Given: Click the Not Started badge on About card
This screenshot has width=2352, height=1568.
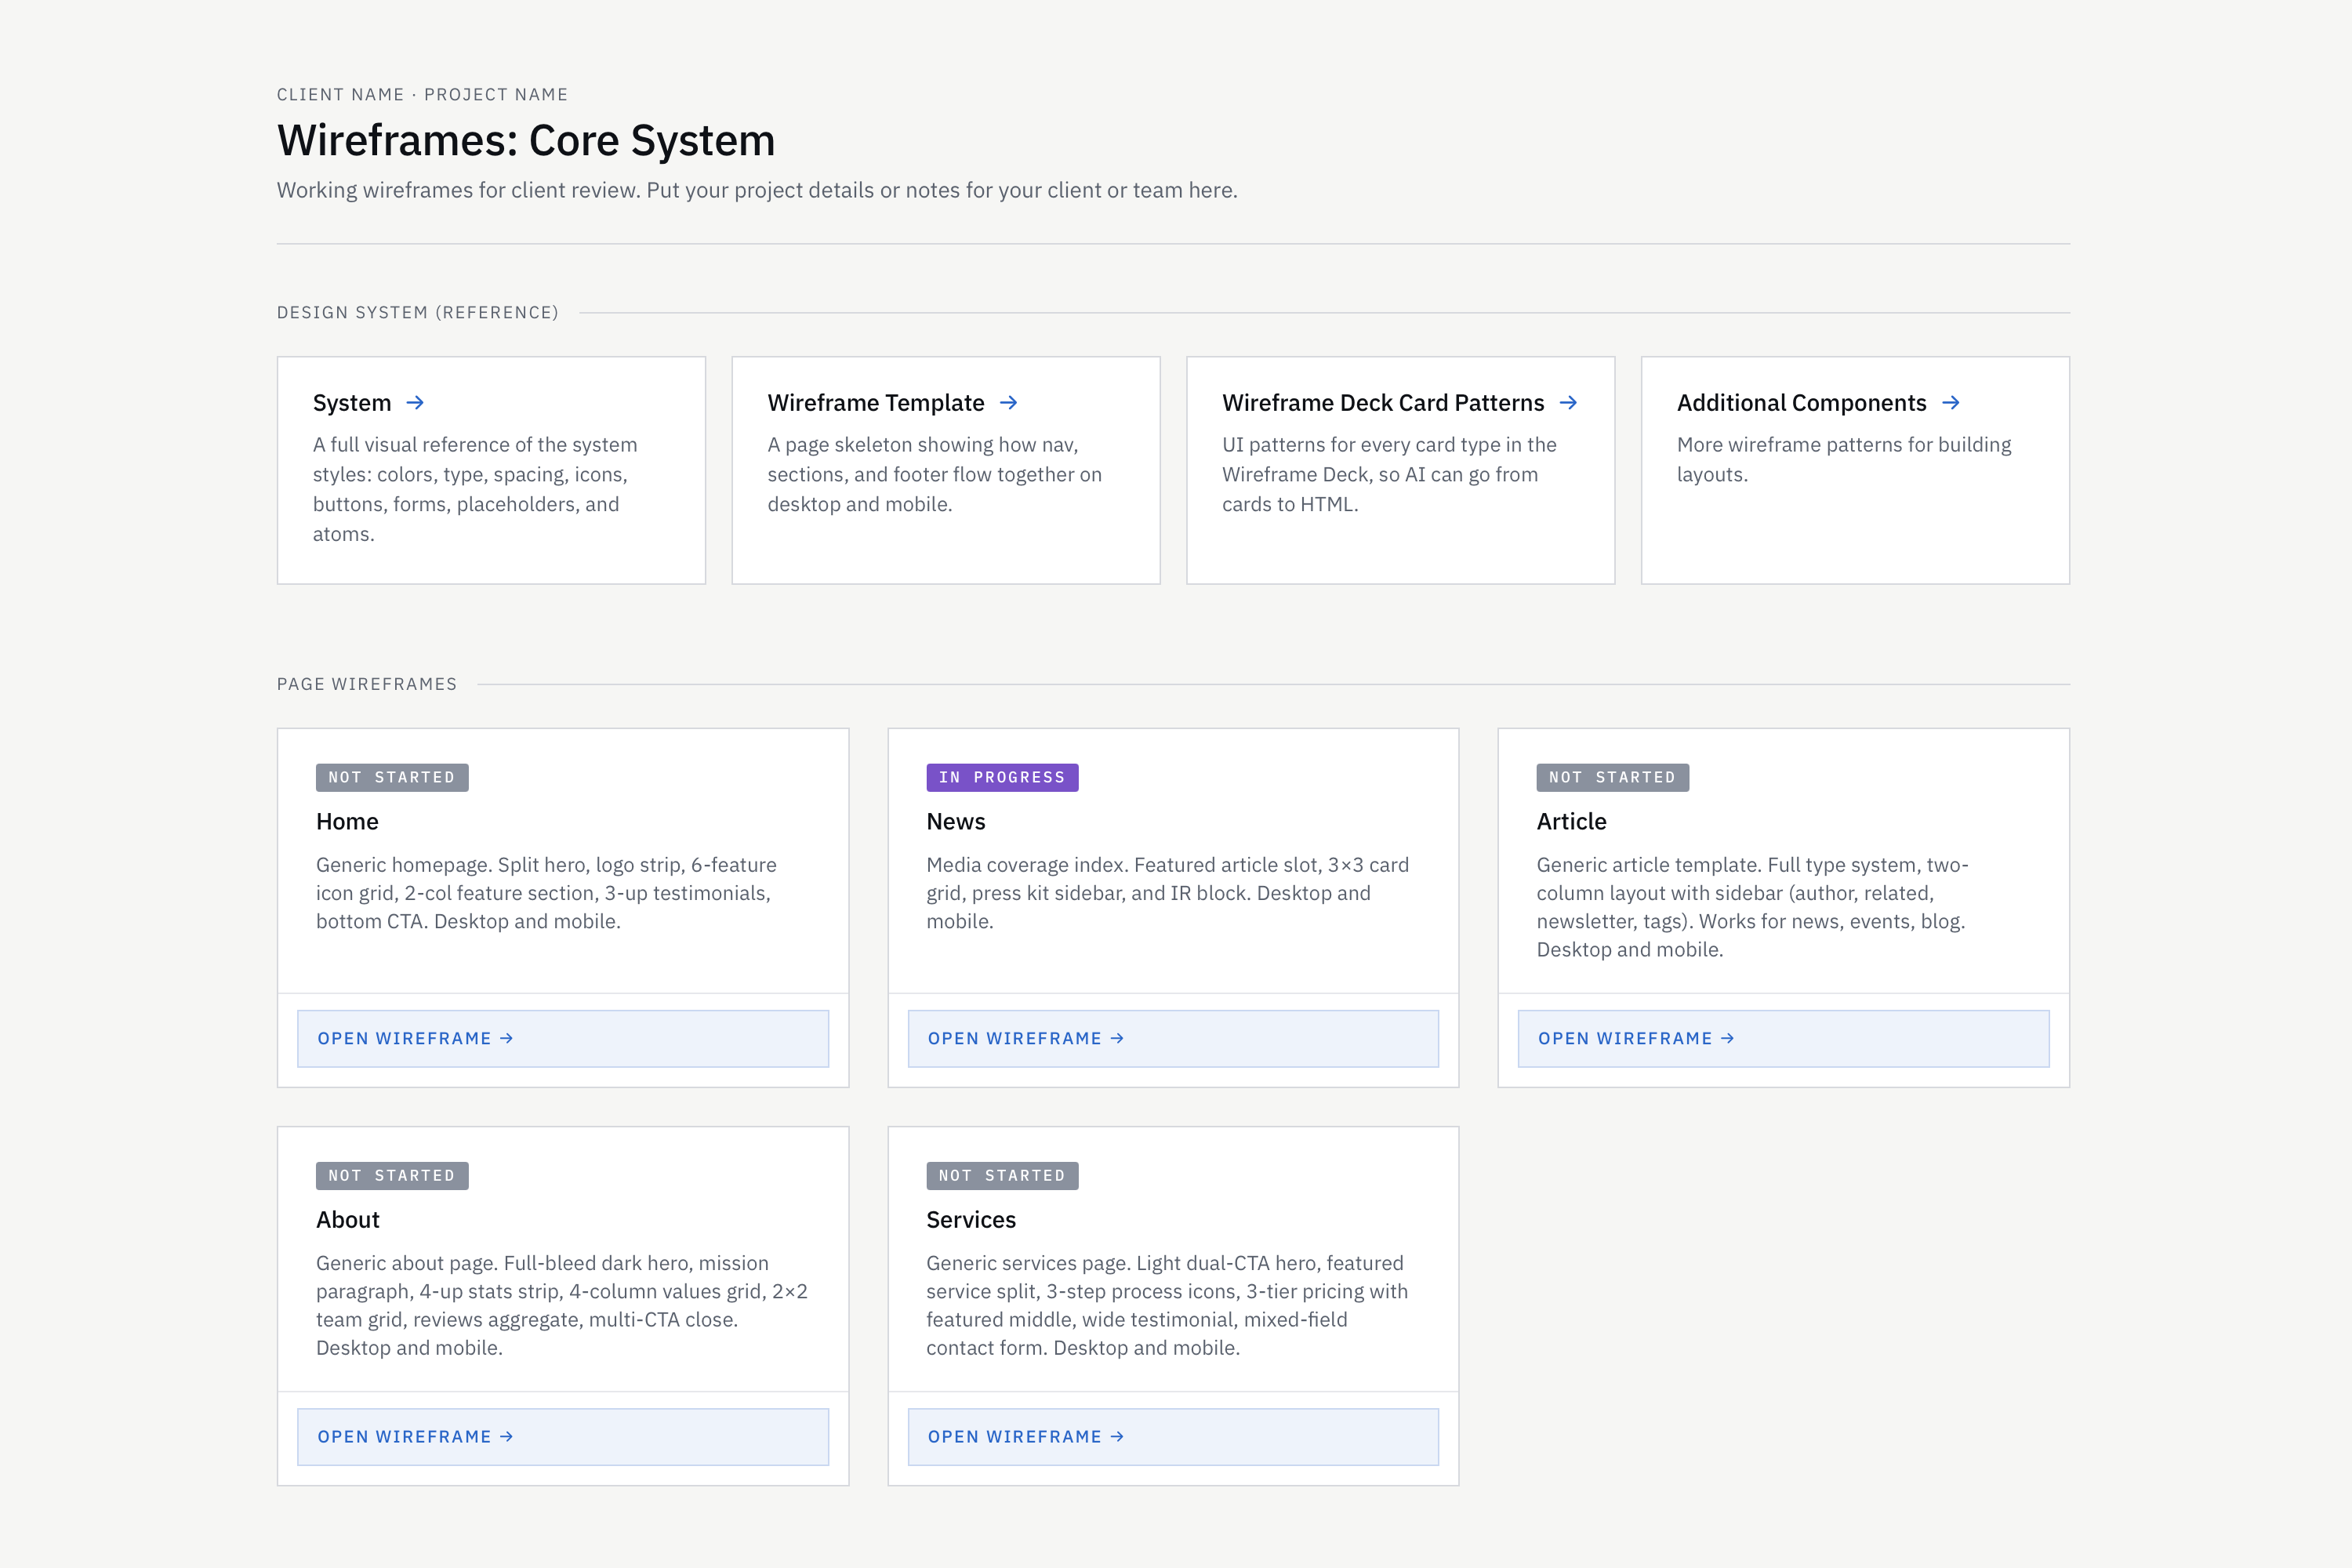Looking at the screenshot, I should click(x=392, y=1176).
